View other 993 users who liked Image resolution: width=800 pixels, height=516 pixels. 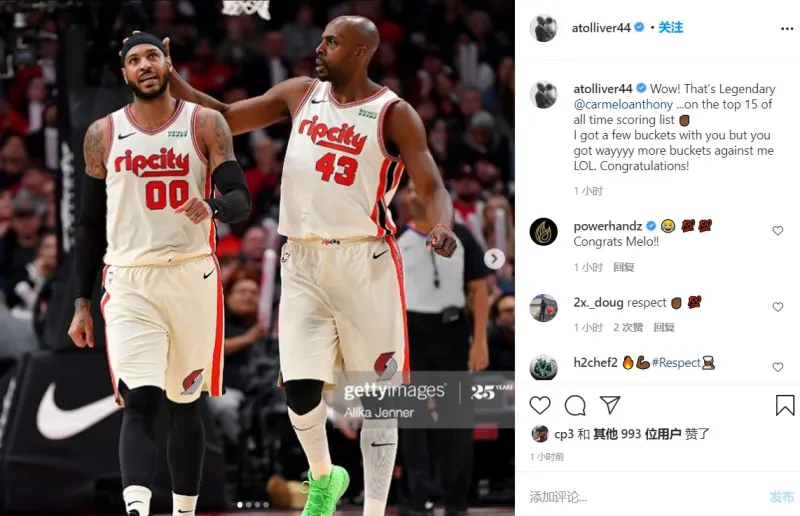tap(637, 434)
